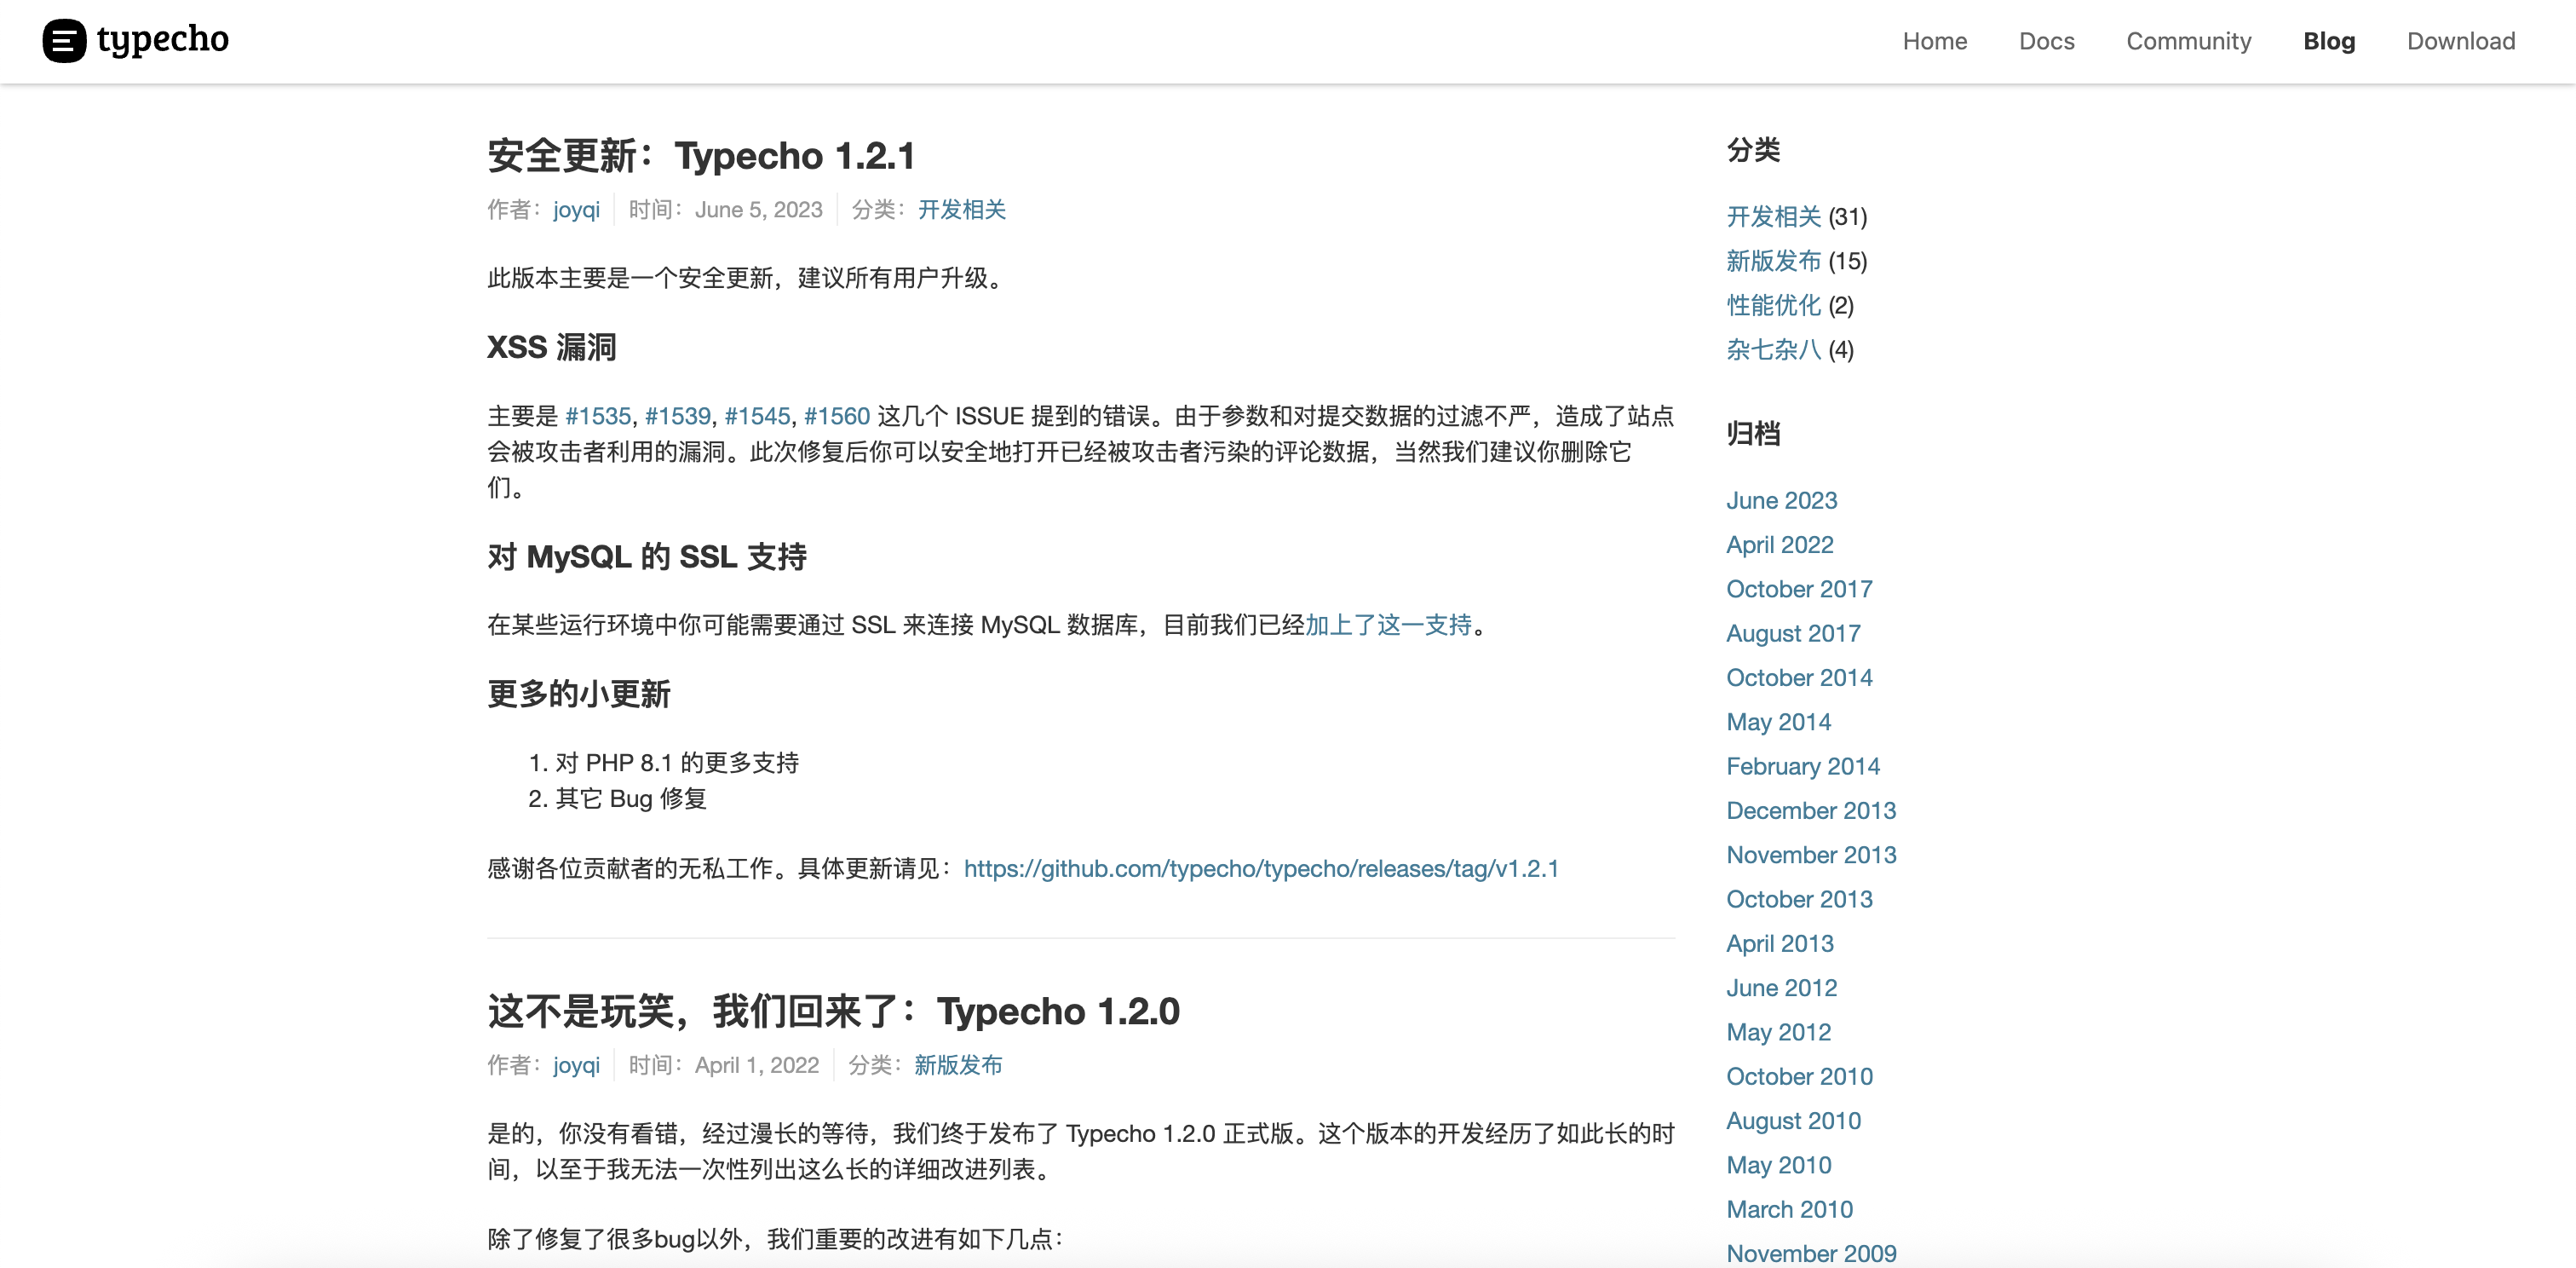Open the March 2010 archive

[1789, 1210]
